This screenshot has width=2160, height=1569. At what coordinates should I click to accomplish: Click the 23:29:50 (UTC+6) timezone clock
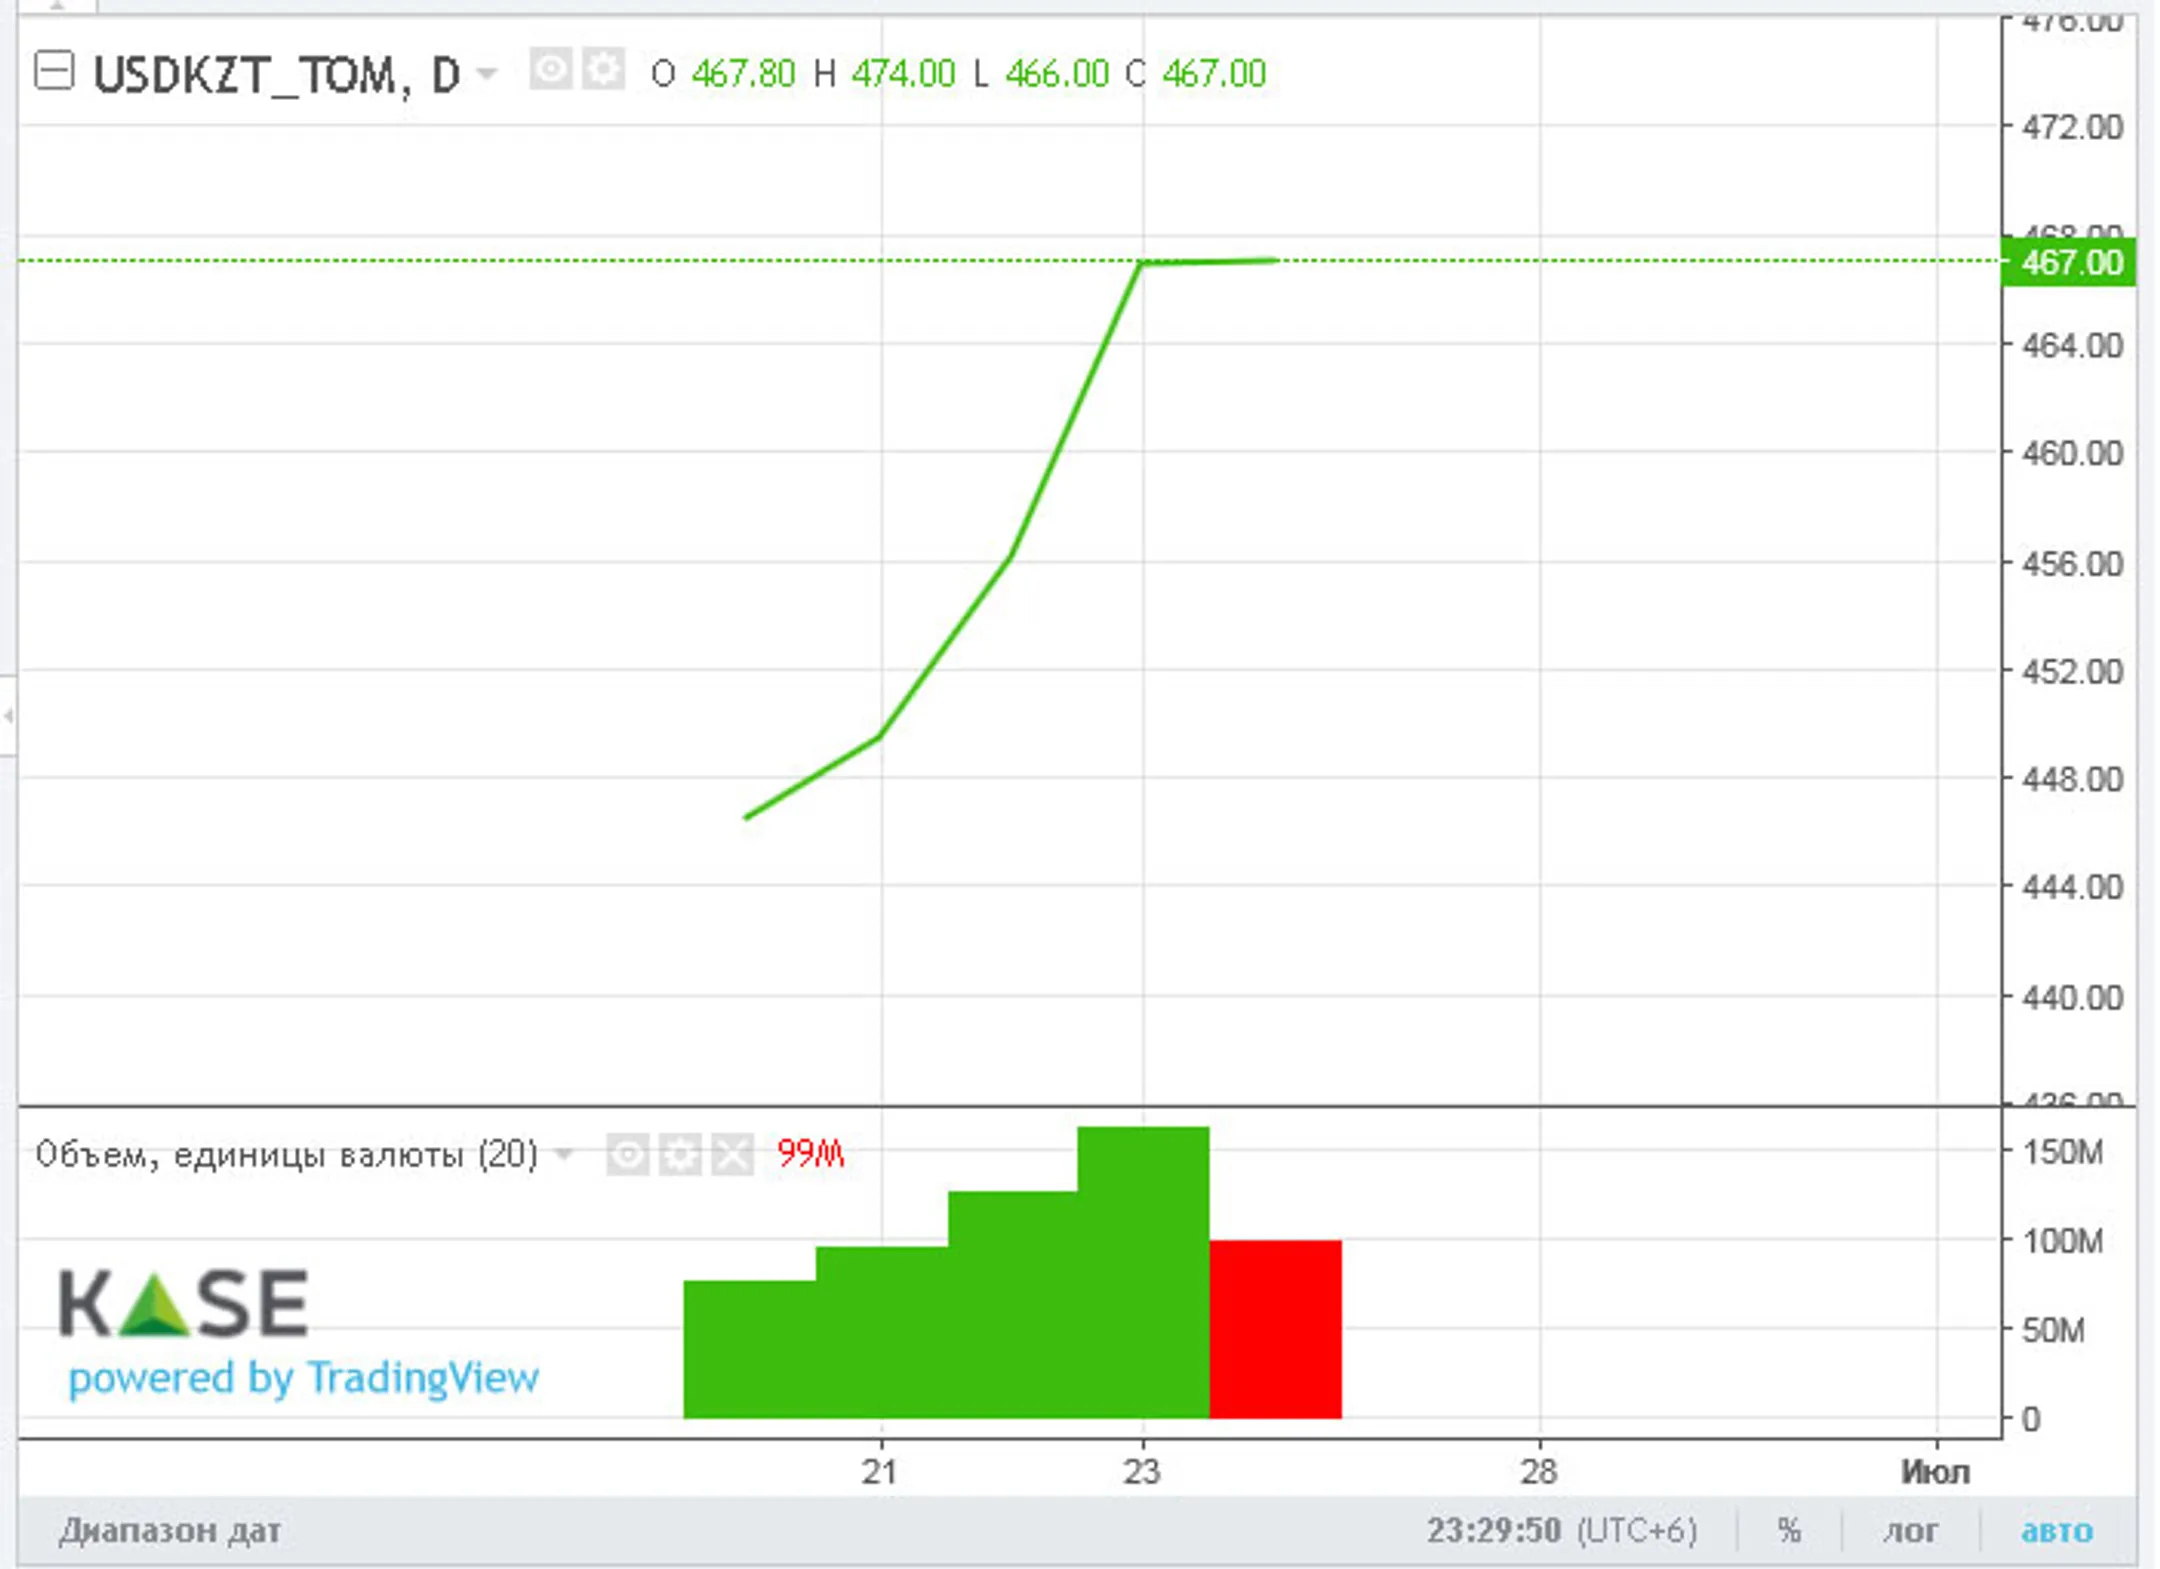coord(1561,1530)
